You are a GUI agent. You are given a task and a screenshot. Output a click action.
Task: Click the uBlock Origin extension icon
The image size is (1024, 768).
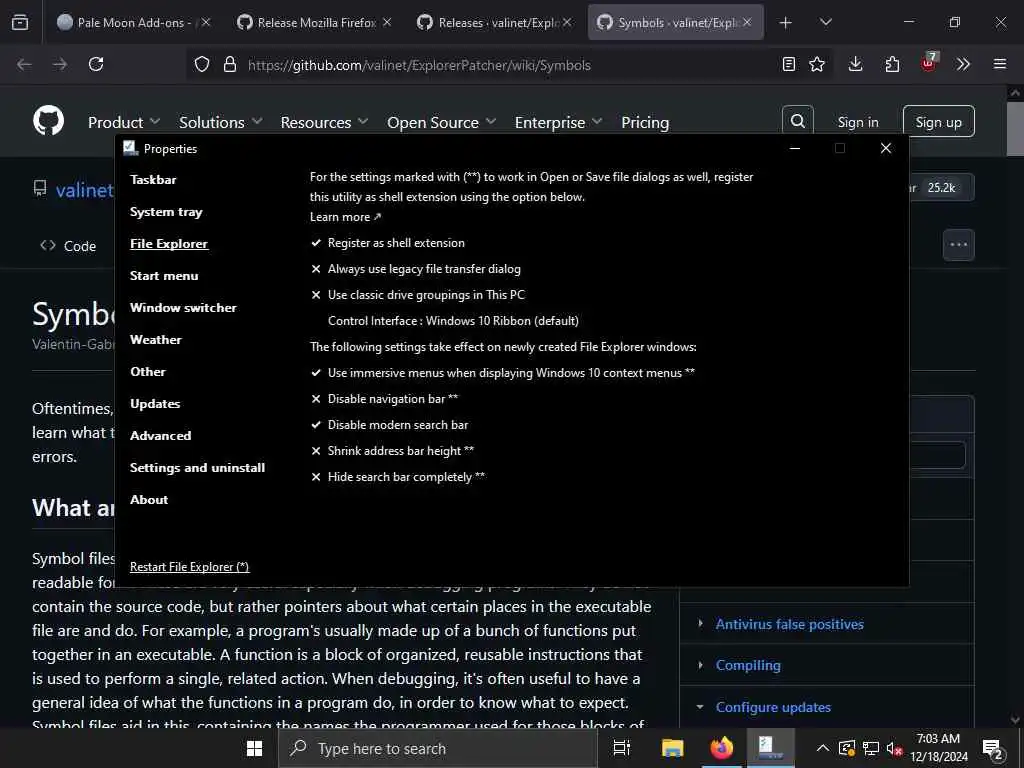[x=928, y=63]
